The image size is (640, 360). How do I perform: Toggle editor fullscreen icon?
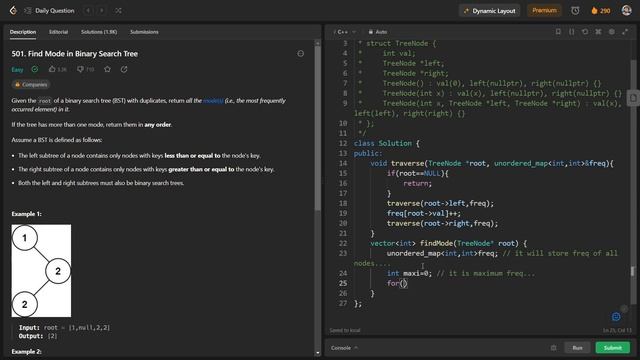pos(625,31)
